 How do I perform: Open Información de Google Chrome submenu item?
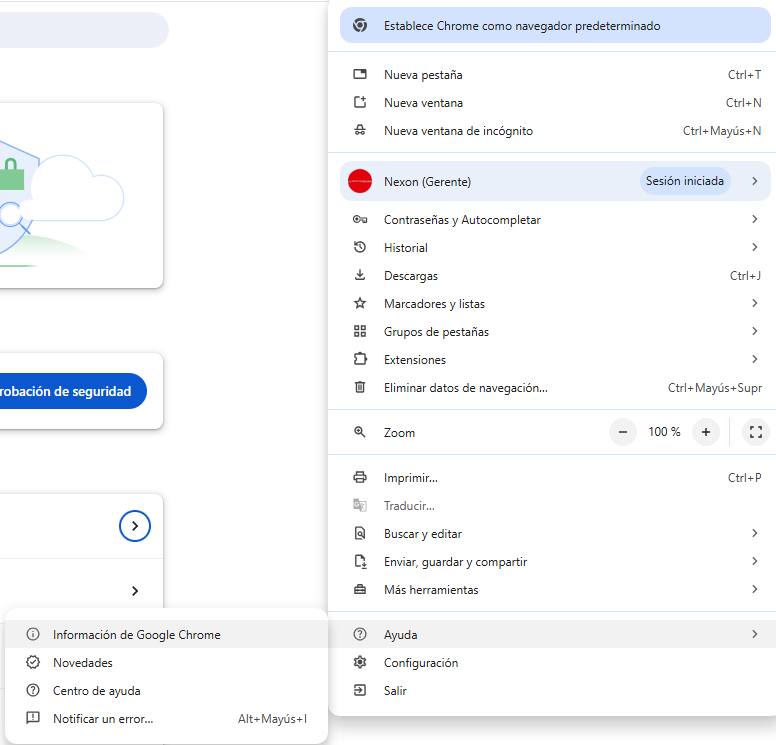tap(167, 634)
